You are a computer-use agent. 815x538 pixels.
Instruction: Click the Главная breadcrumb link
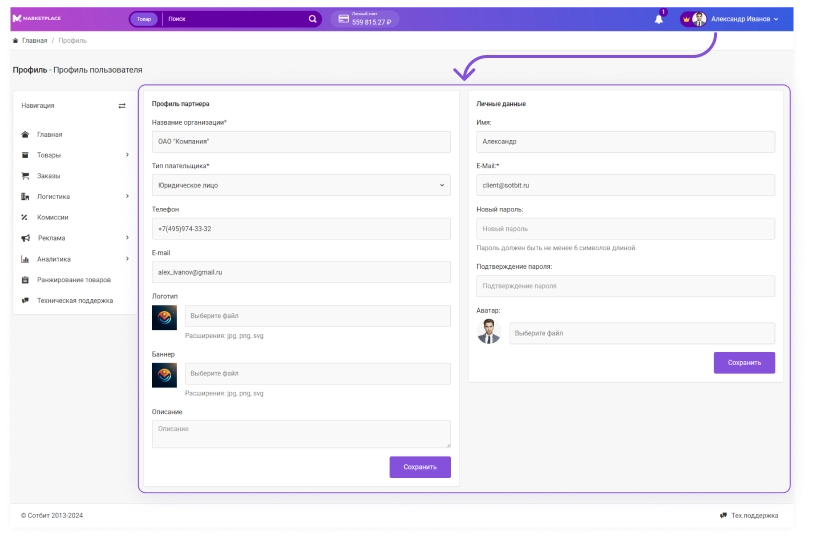pos(34,41)
